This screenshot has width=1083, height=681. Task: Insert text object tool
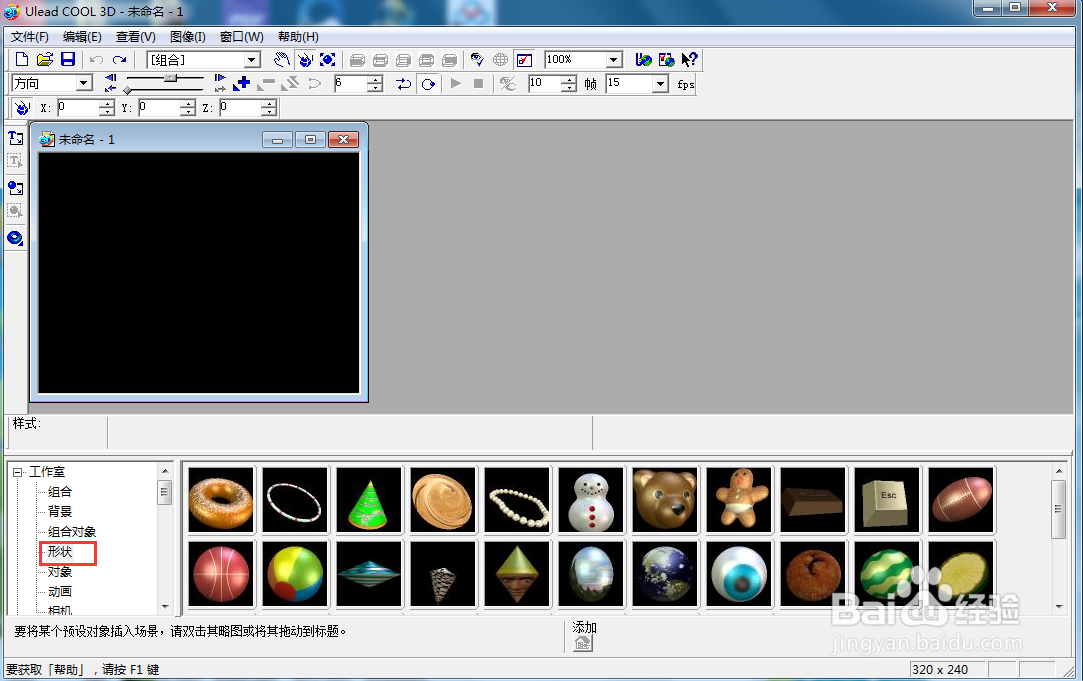(15, 138)
